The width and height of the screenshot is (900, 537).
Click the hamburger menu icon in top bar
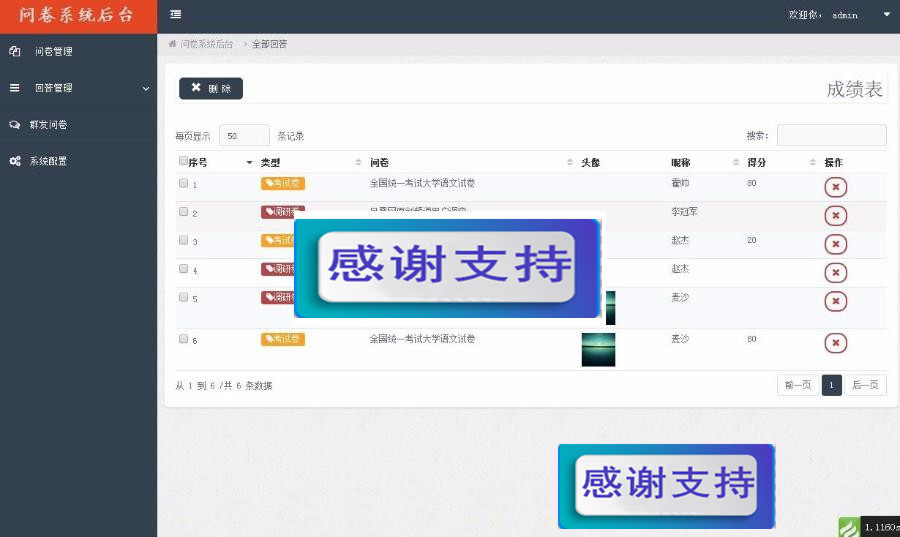tap(176, 14)
